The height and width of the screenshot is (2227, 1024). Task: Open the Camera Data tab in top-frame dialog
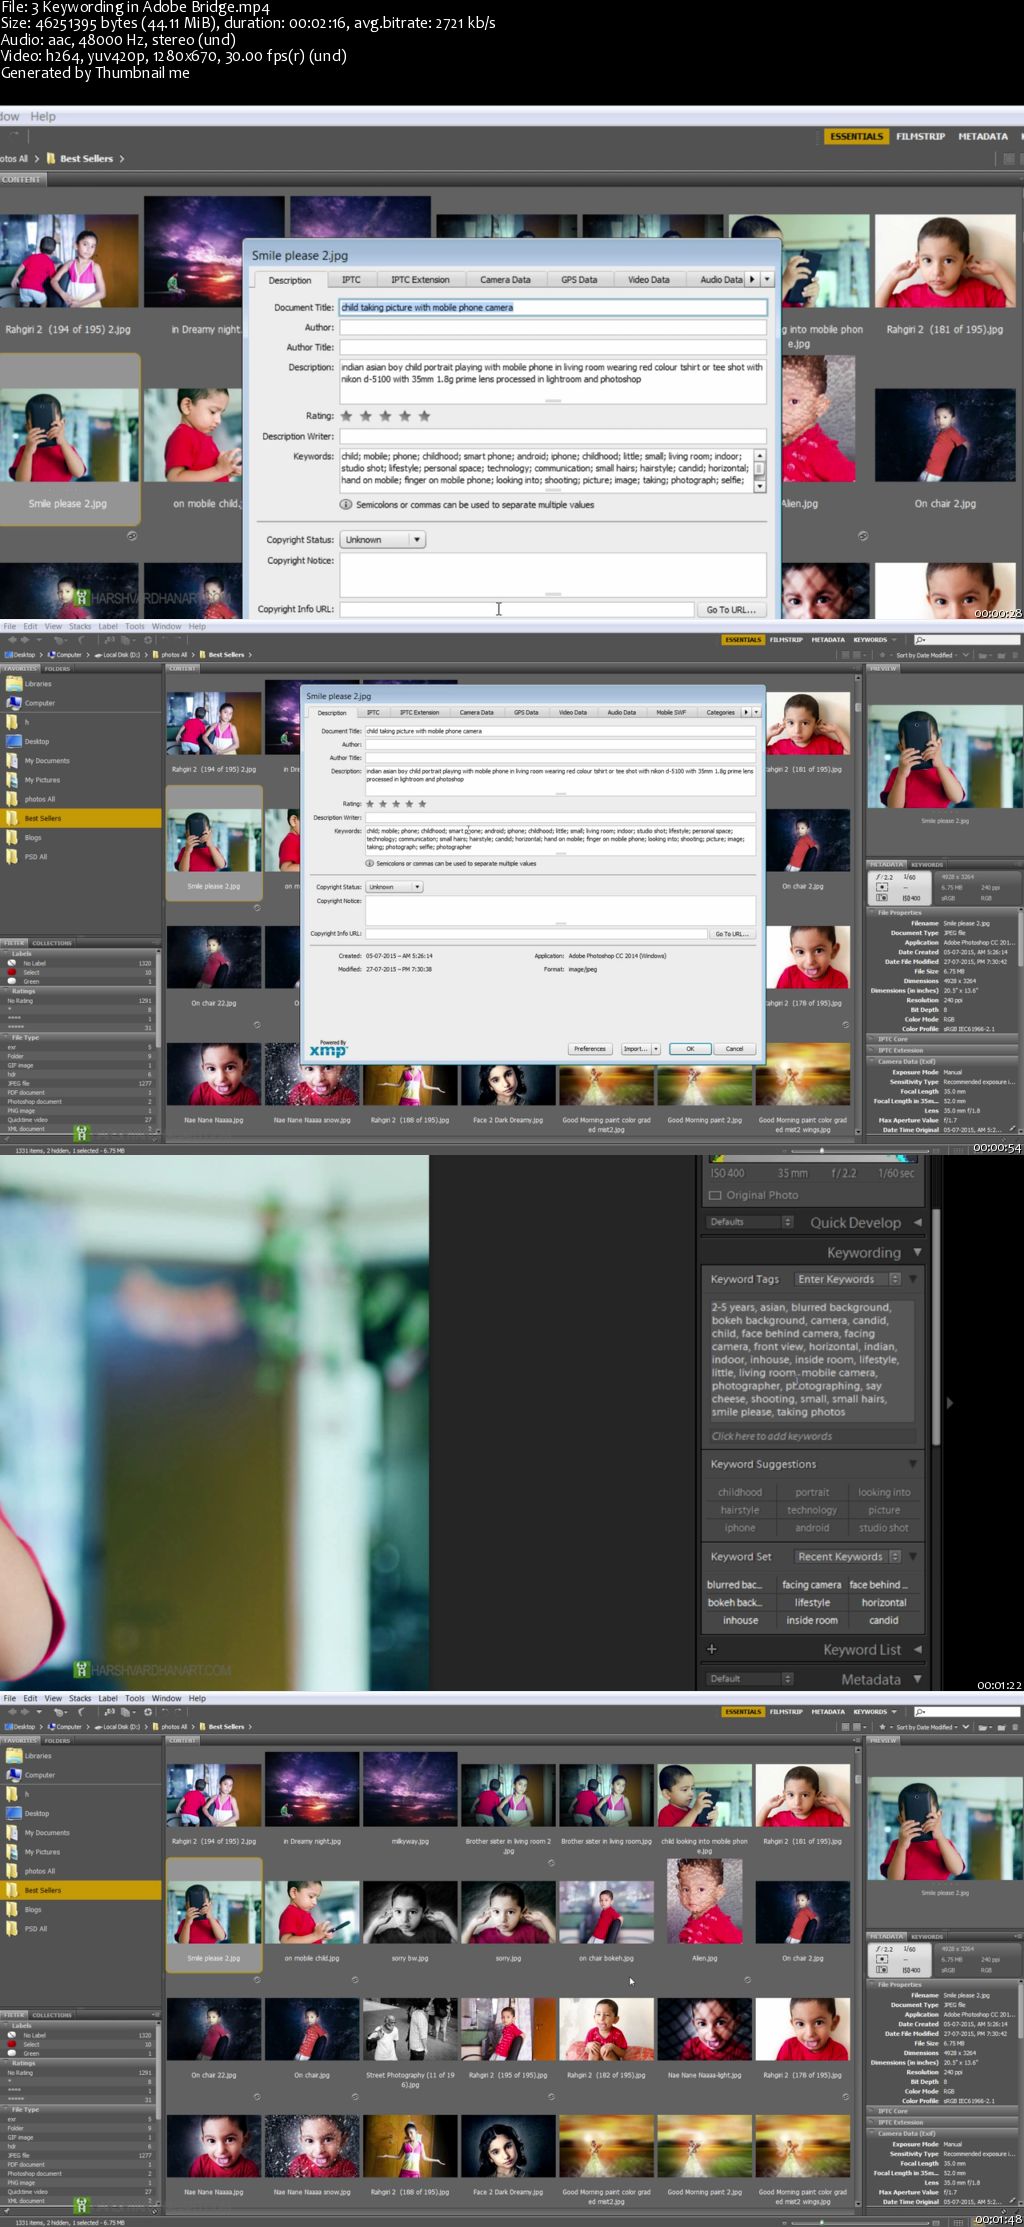click(x=505, y=280)
